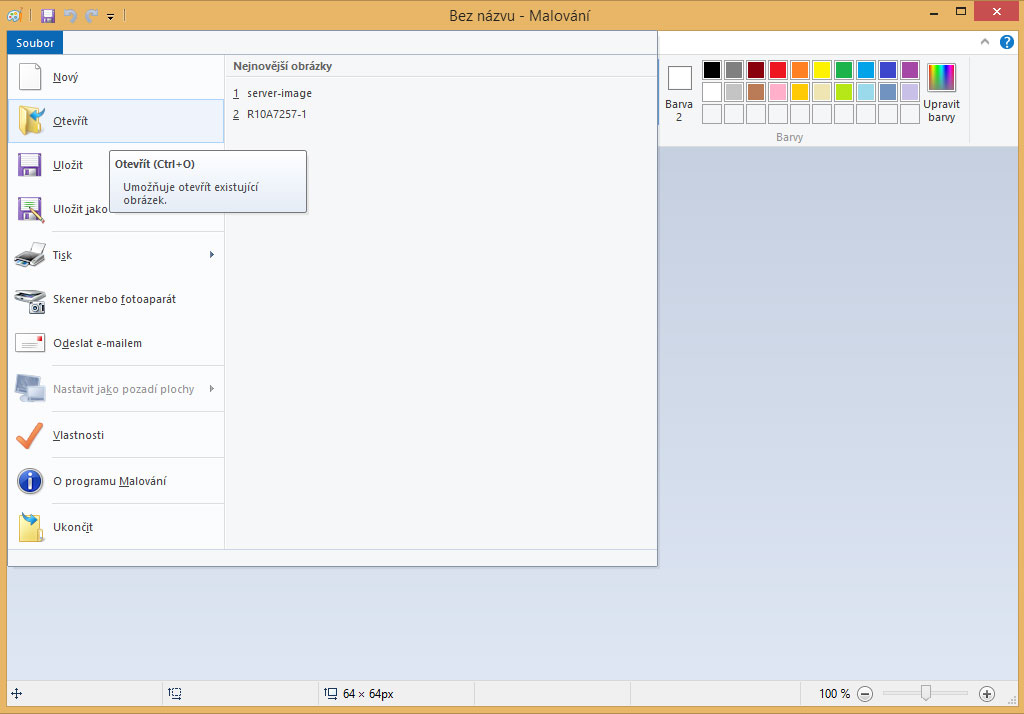Select Skener nebo fotoaparát entry
Image resolution: width=1024 pixels, height=714 pixels.
click(x=116, y=299)
